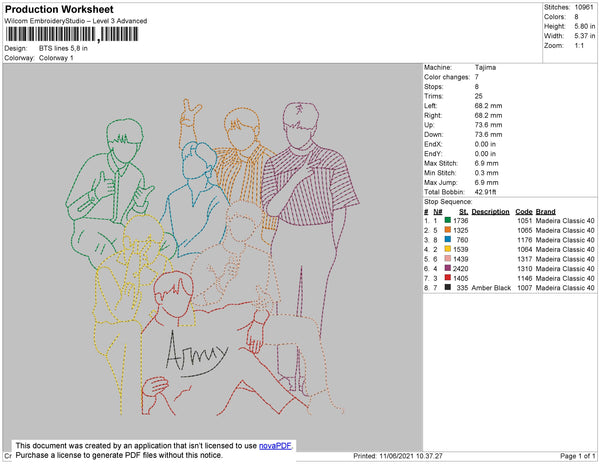
Task: Select the red thread swatch, code 1146
Action: (x=448, y=278)
